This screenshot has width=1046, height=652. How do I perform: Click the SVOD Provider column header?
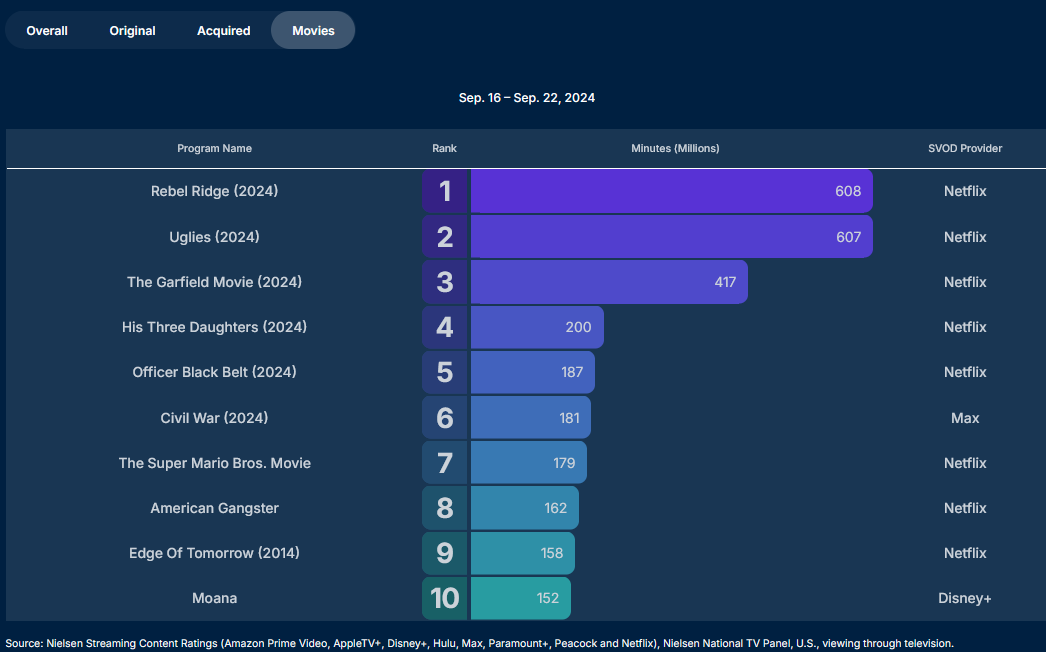(x=964, y=148)
